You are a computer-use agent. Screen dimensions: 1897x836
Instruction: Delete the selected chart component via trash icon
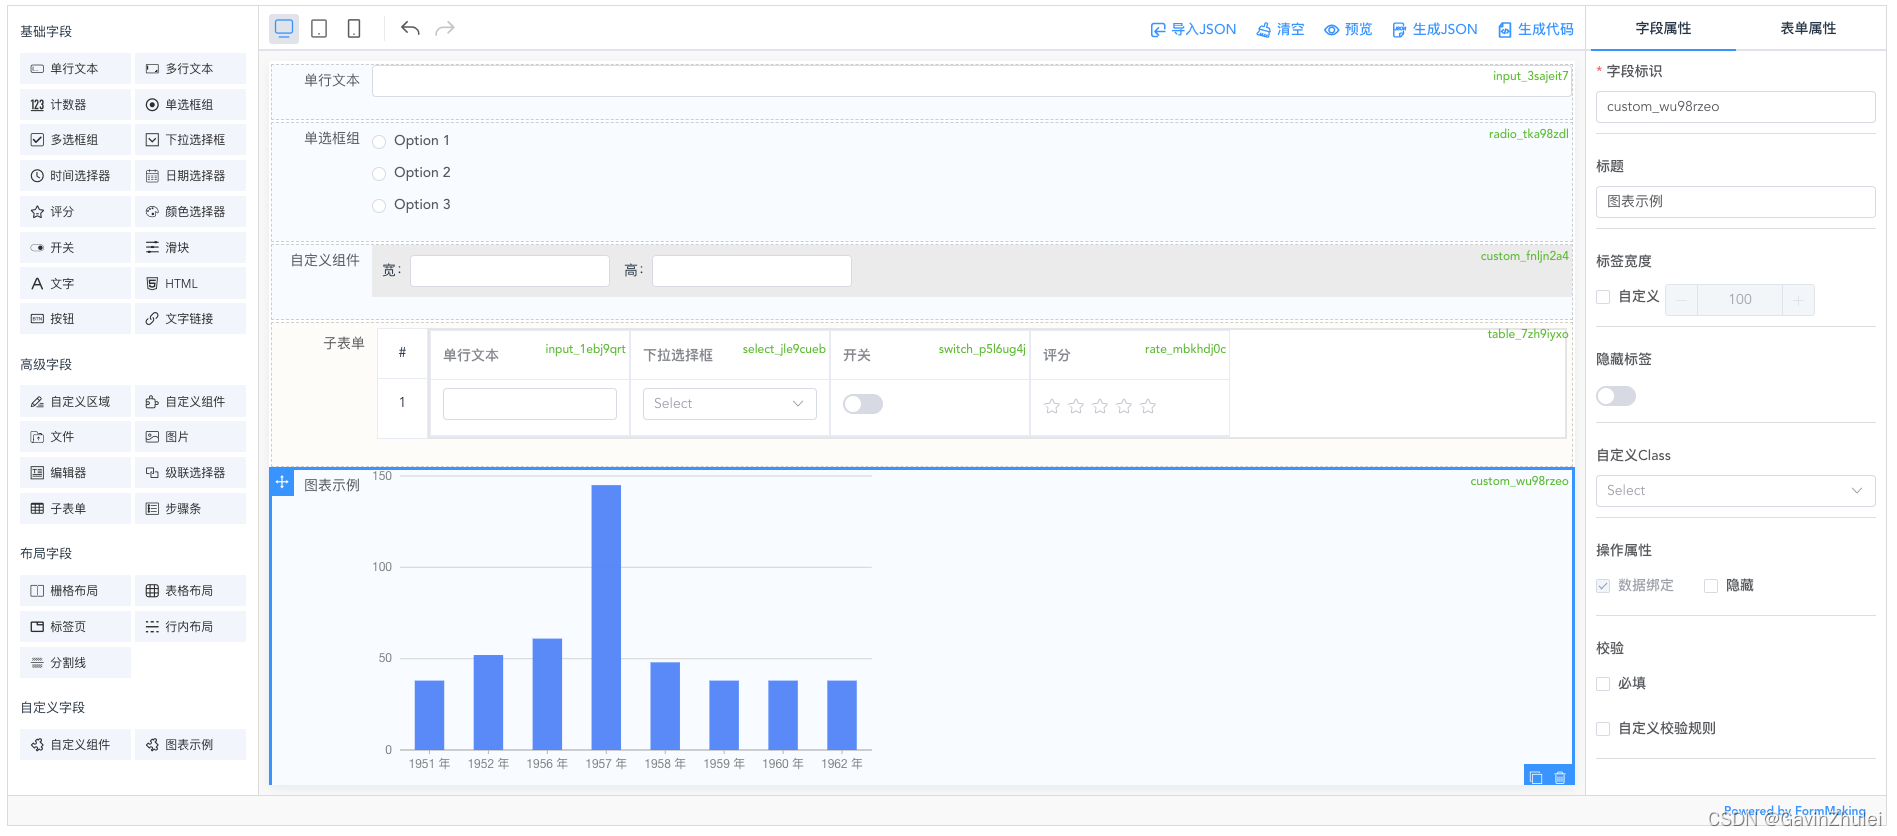click(x=1560, y=777)
